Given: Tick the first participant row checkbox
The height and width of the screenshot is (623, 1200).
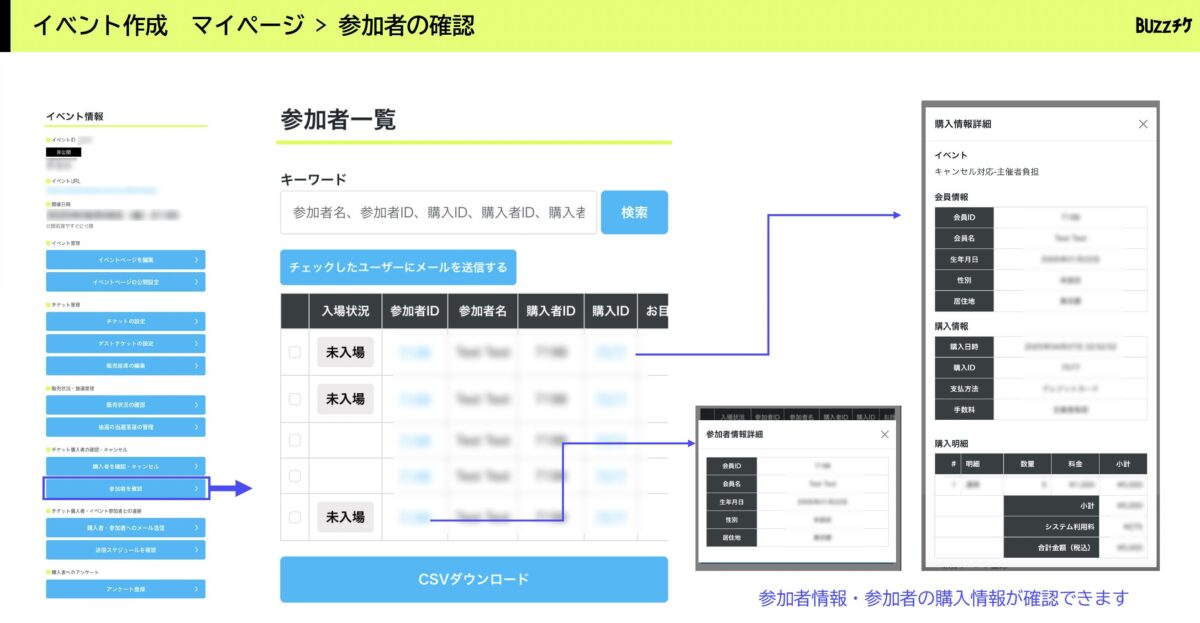Looking at the screenshot, I should (294, 352).
